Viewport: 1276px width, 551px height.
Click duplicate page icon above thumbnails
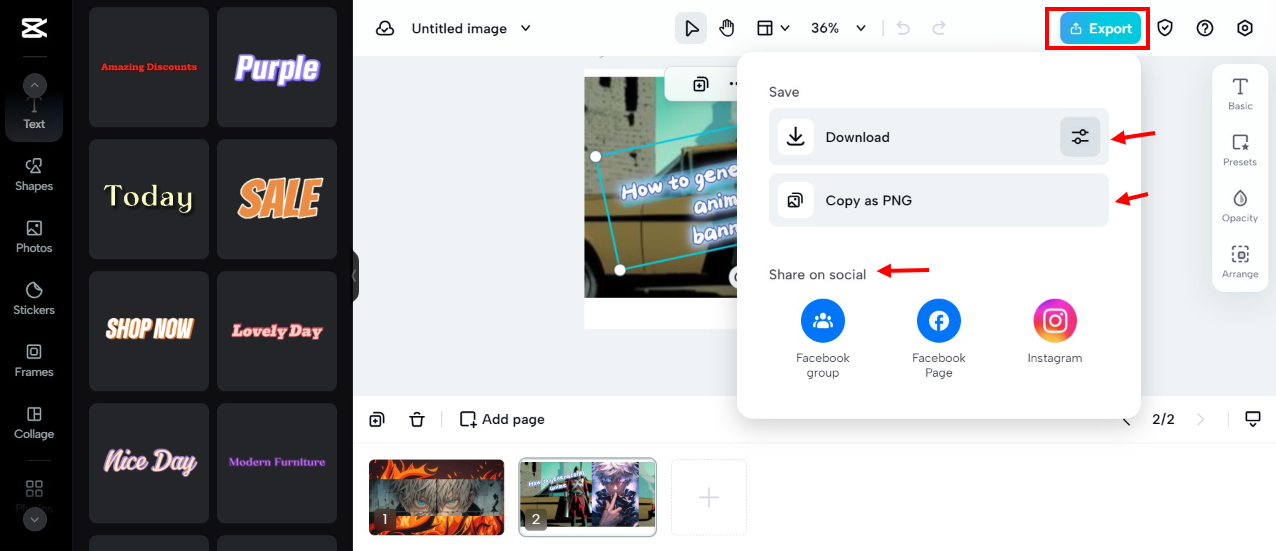(377, 419)
